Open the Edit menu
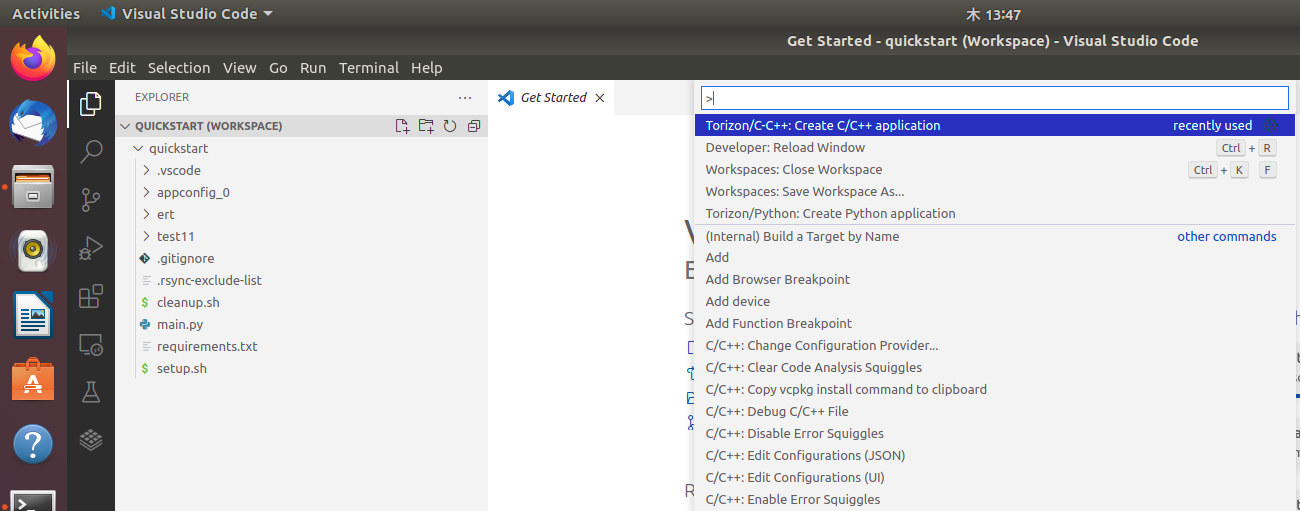 click(x=122, y=68)
